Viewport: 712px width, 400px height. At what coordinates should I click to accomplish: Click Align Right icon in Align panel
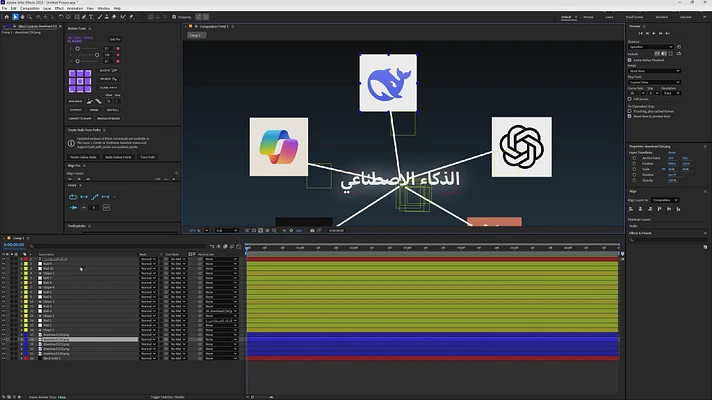(x=650, y=209)
